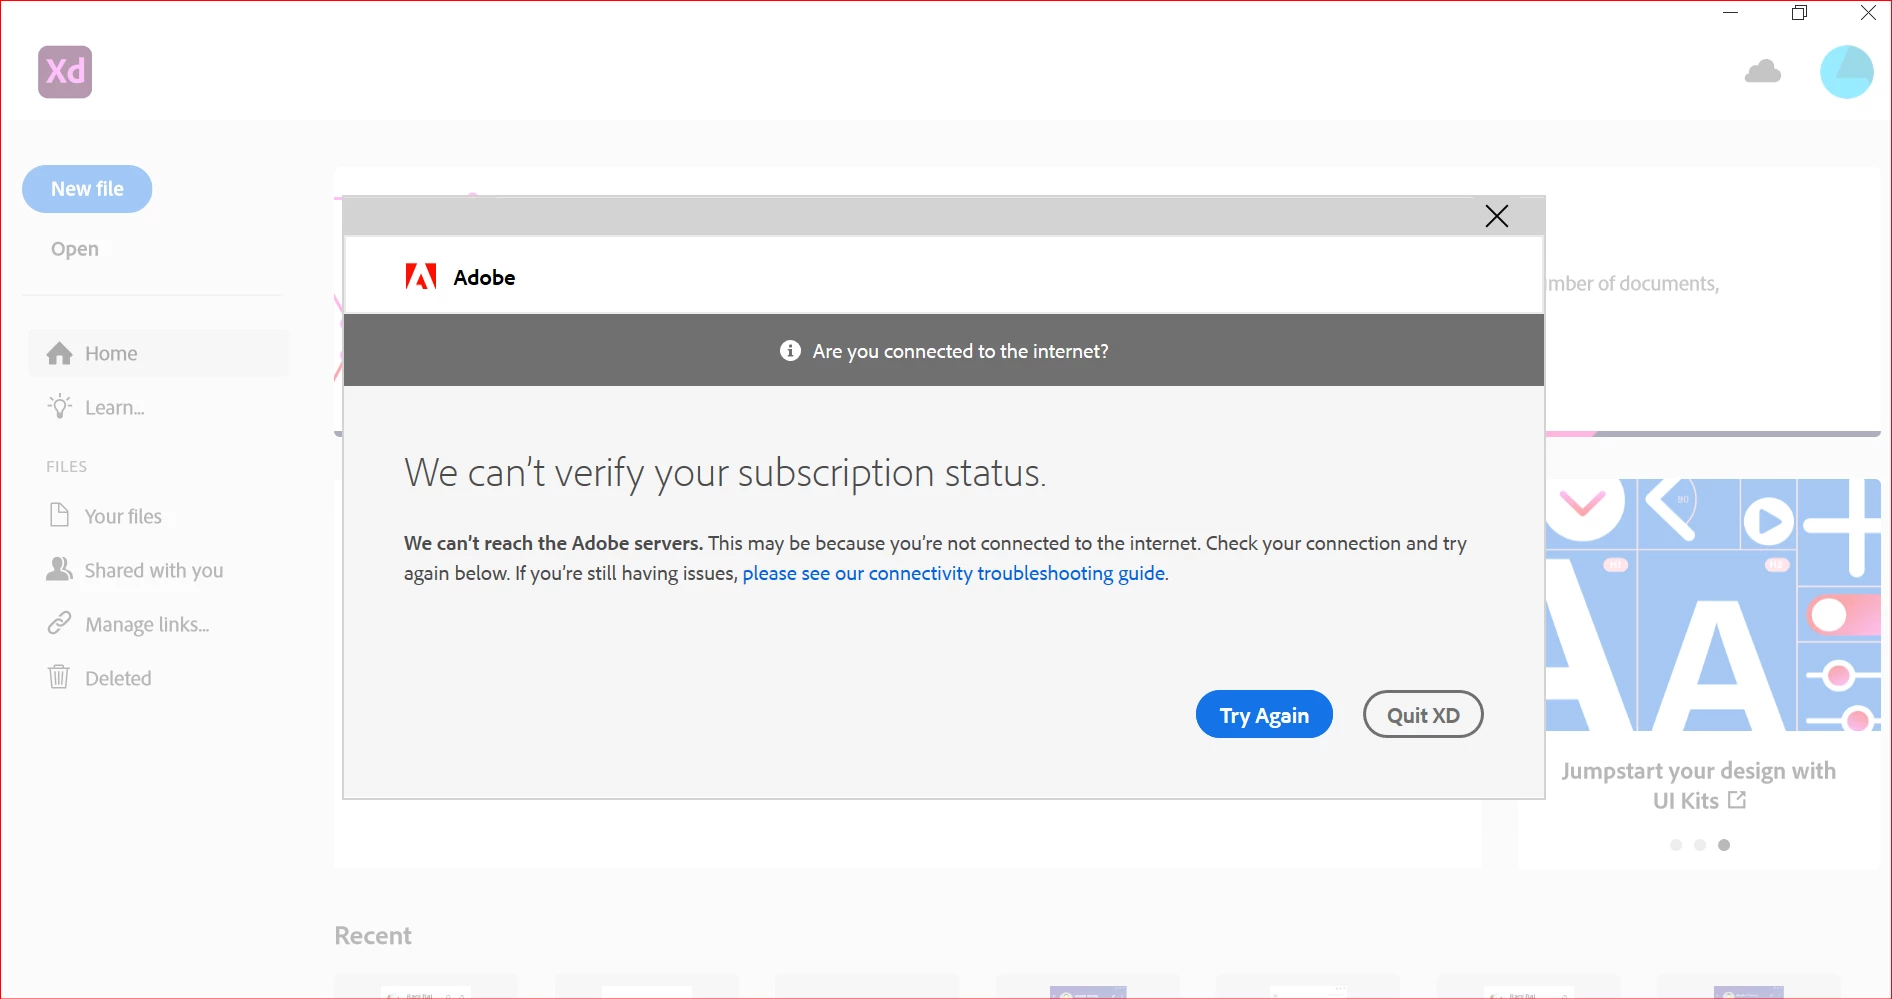Click the FILES sidebar heading

67,467
